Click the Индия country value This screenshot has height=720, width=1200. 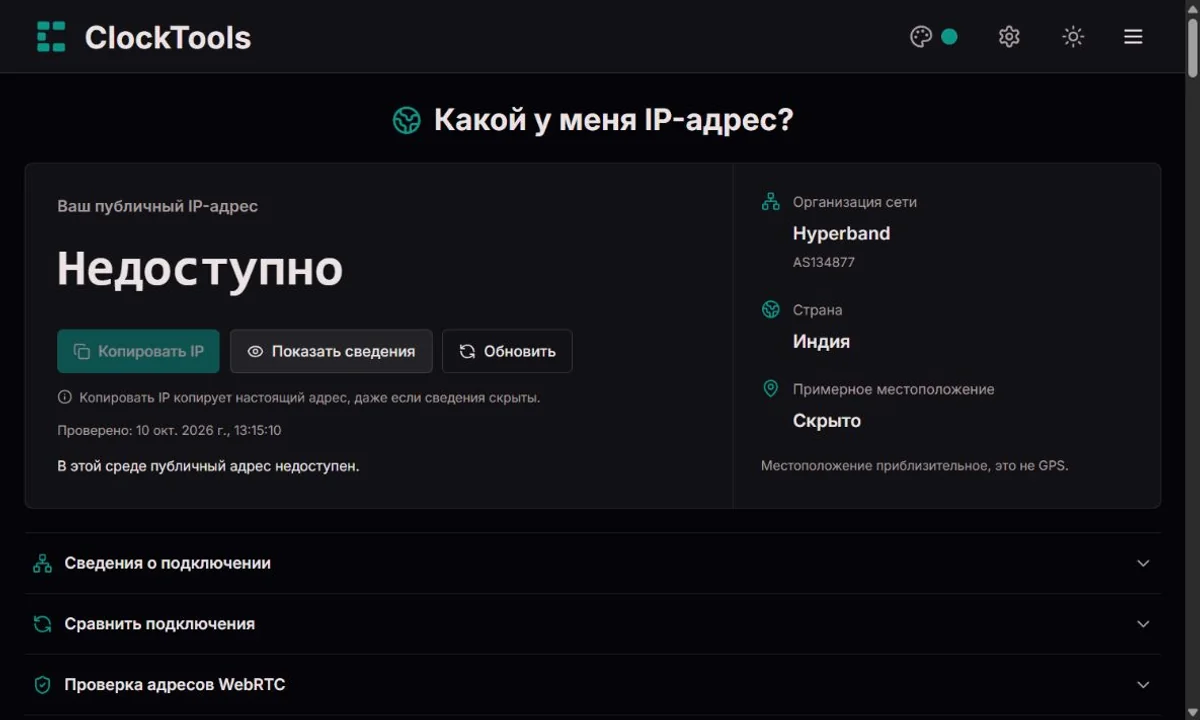[x=821, y=341]
